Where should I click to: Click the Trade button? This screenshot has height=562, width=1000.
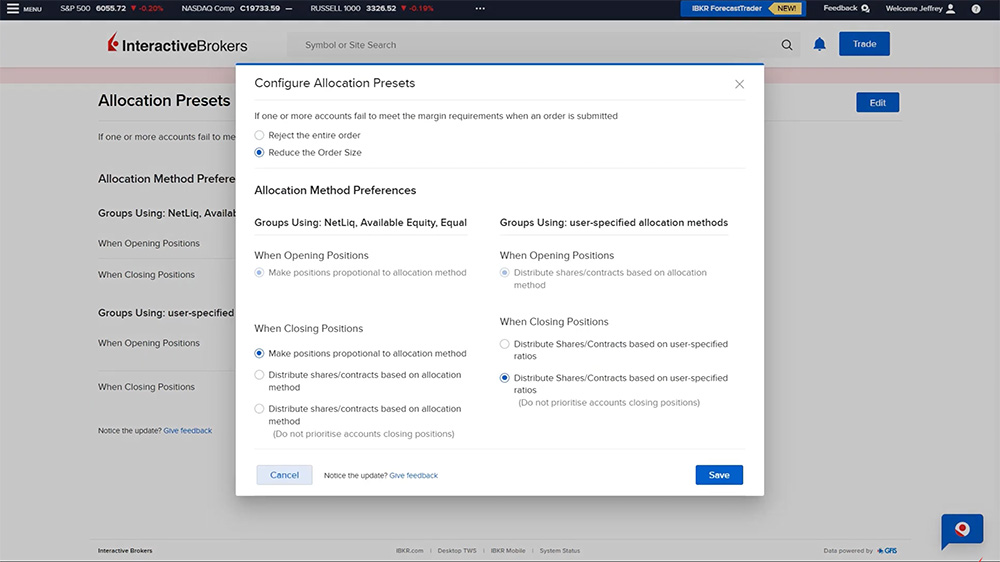864,44
